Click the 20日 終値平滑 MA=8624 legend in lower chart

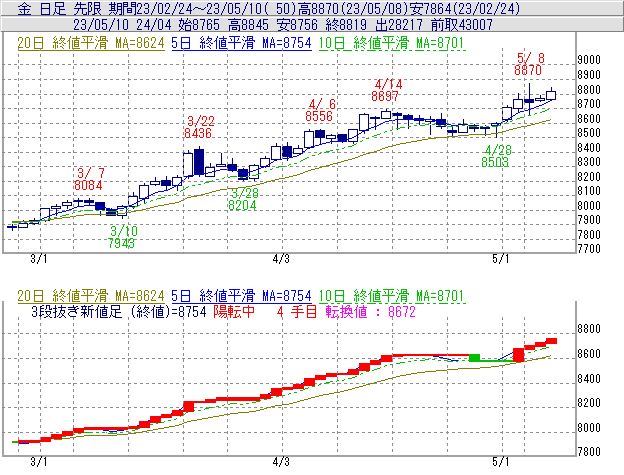91,296
